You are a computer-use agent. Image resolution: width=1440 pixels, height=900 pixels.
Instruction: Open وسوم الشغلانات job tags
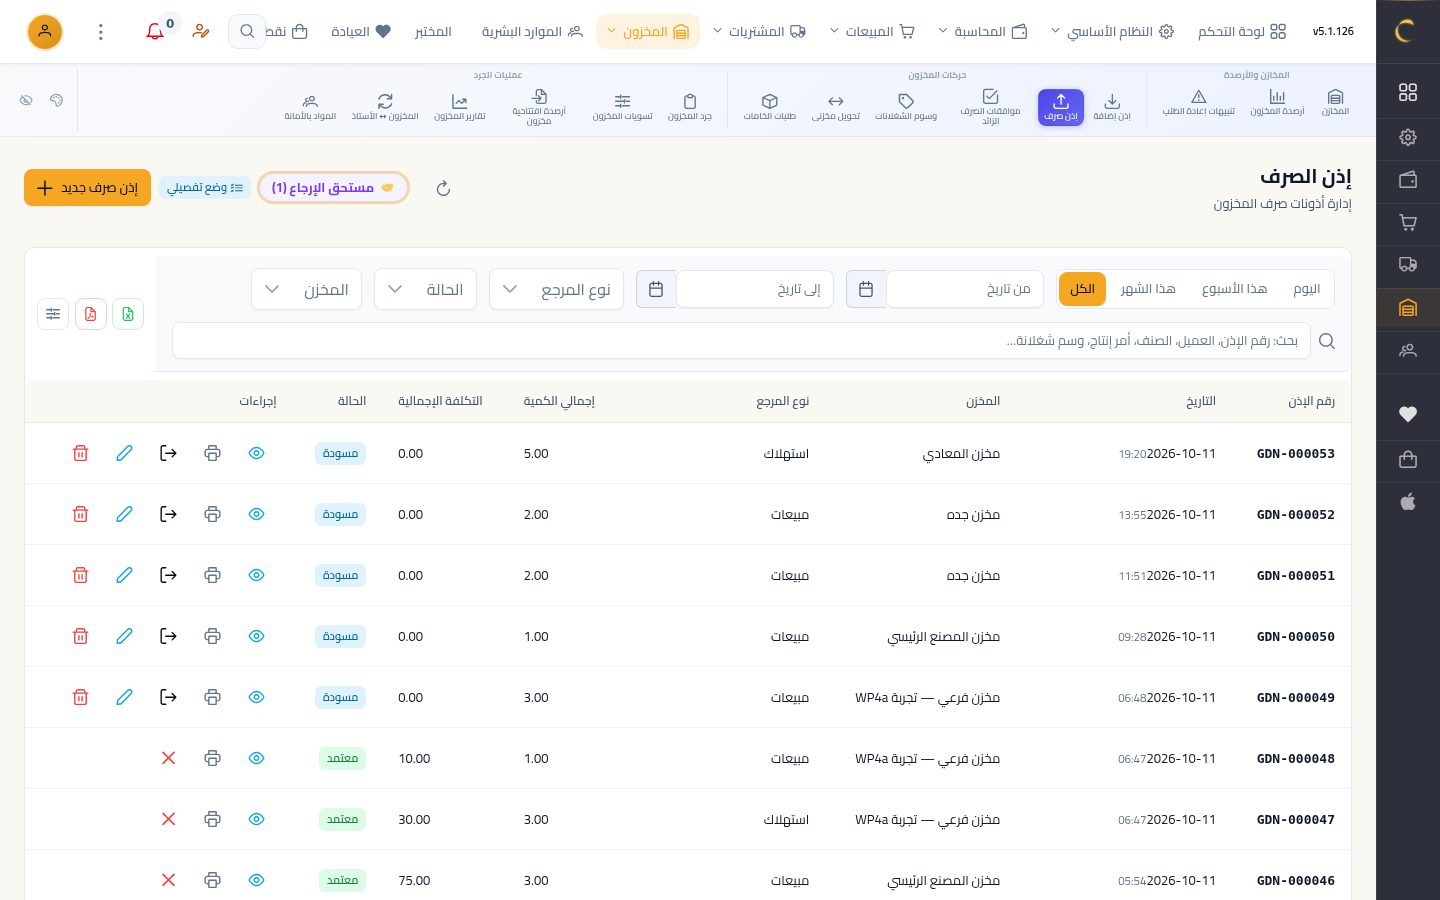(906, 107)
